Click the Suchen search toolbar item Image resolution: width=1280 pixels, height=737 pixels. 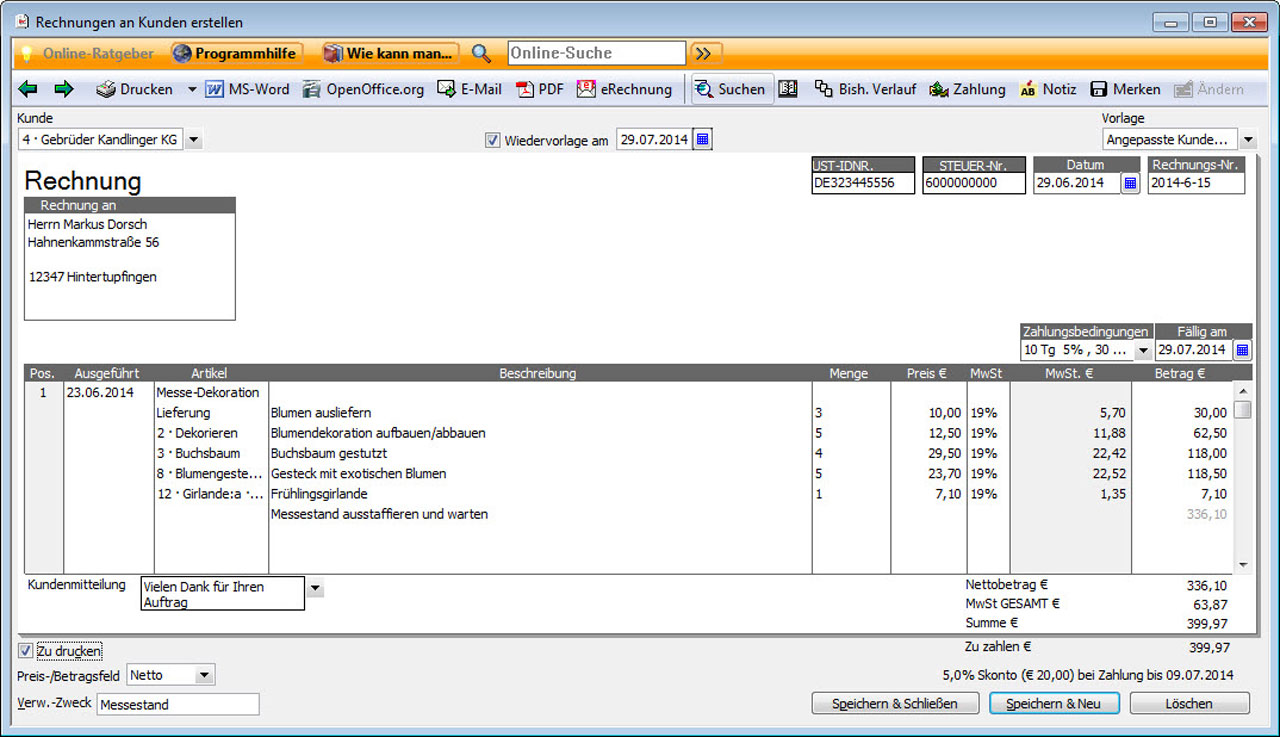coord(731,89)
